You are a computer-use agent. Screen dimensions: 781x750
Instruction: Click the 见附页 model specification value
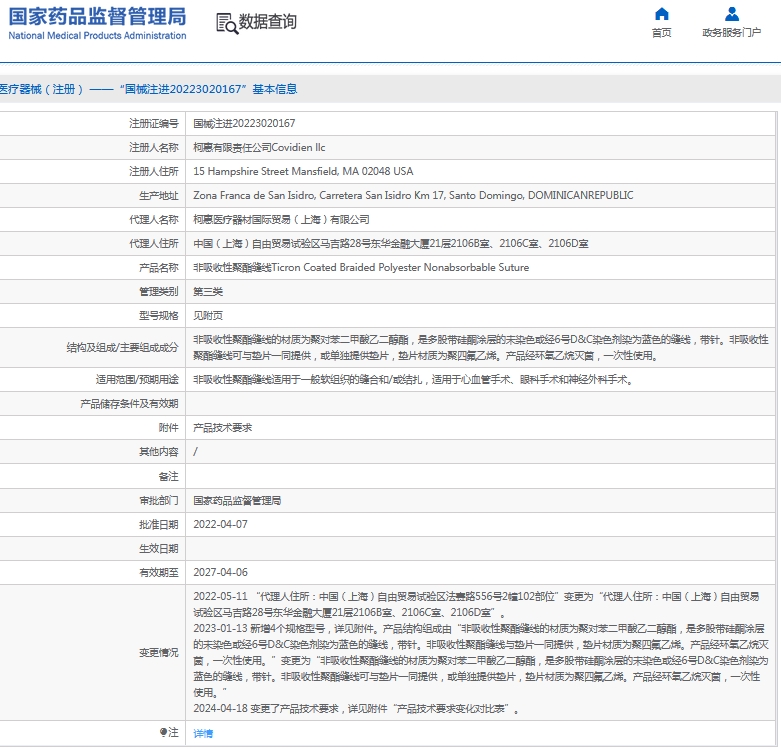[x=208, y=316]
